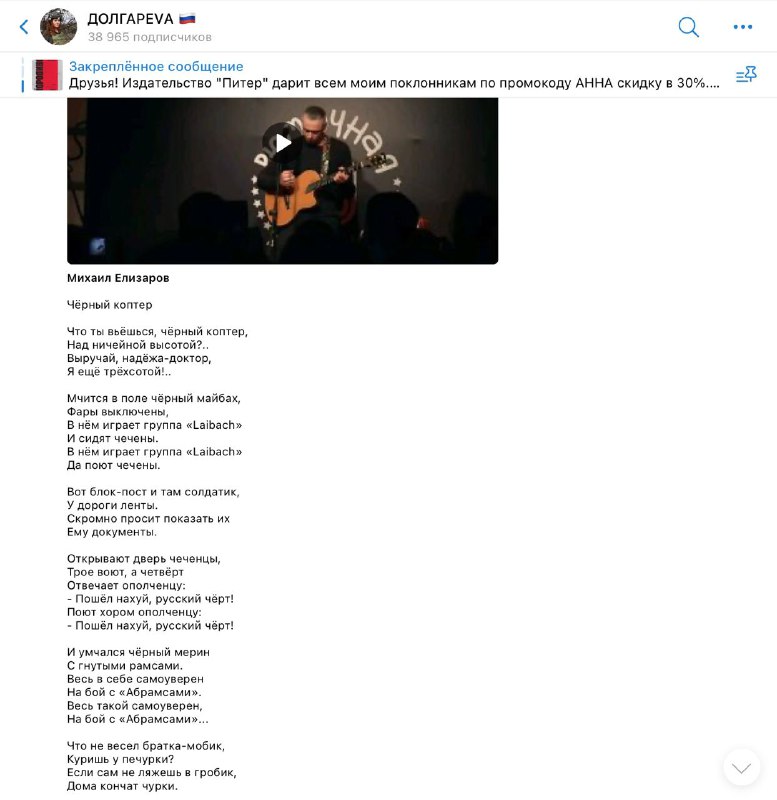Image resolution: width=777 pixels, height=800 pixels.
Task: Click the small icon in video bottom-left corner
Action: click(x=97, y=245)
